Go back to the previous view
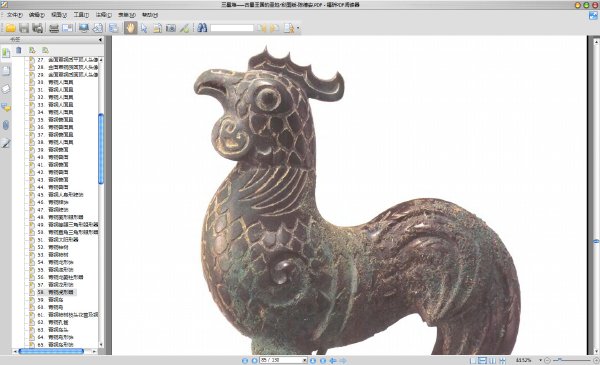The height and width of the screenshot is (365, 600). [333, 360]
